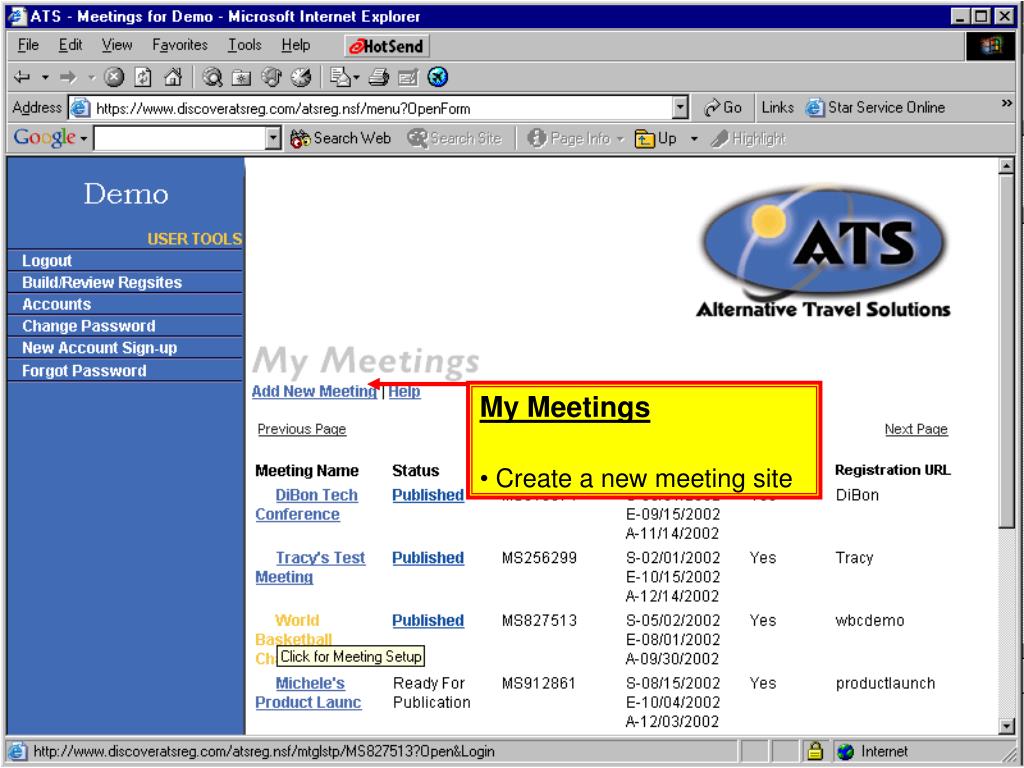Open the Back button history dropdown arrow

(44, 78)
